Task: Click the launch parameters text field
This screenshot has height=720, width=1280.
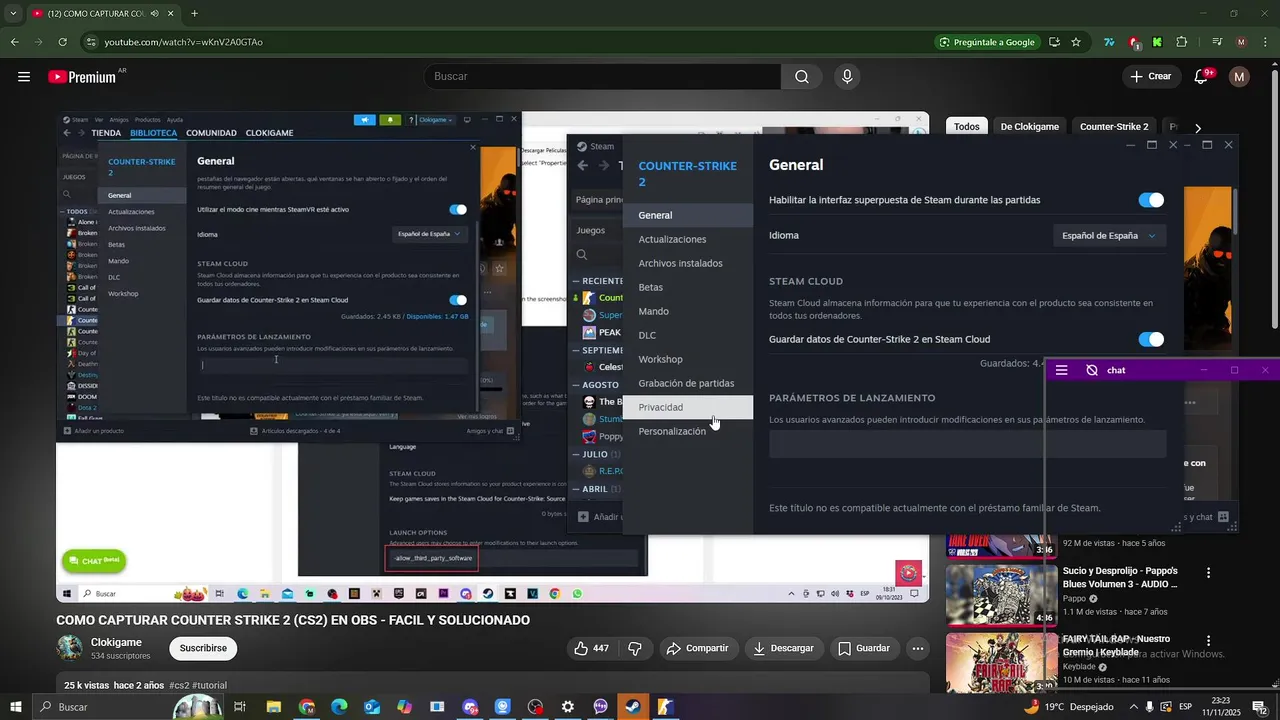Action: 967,444
